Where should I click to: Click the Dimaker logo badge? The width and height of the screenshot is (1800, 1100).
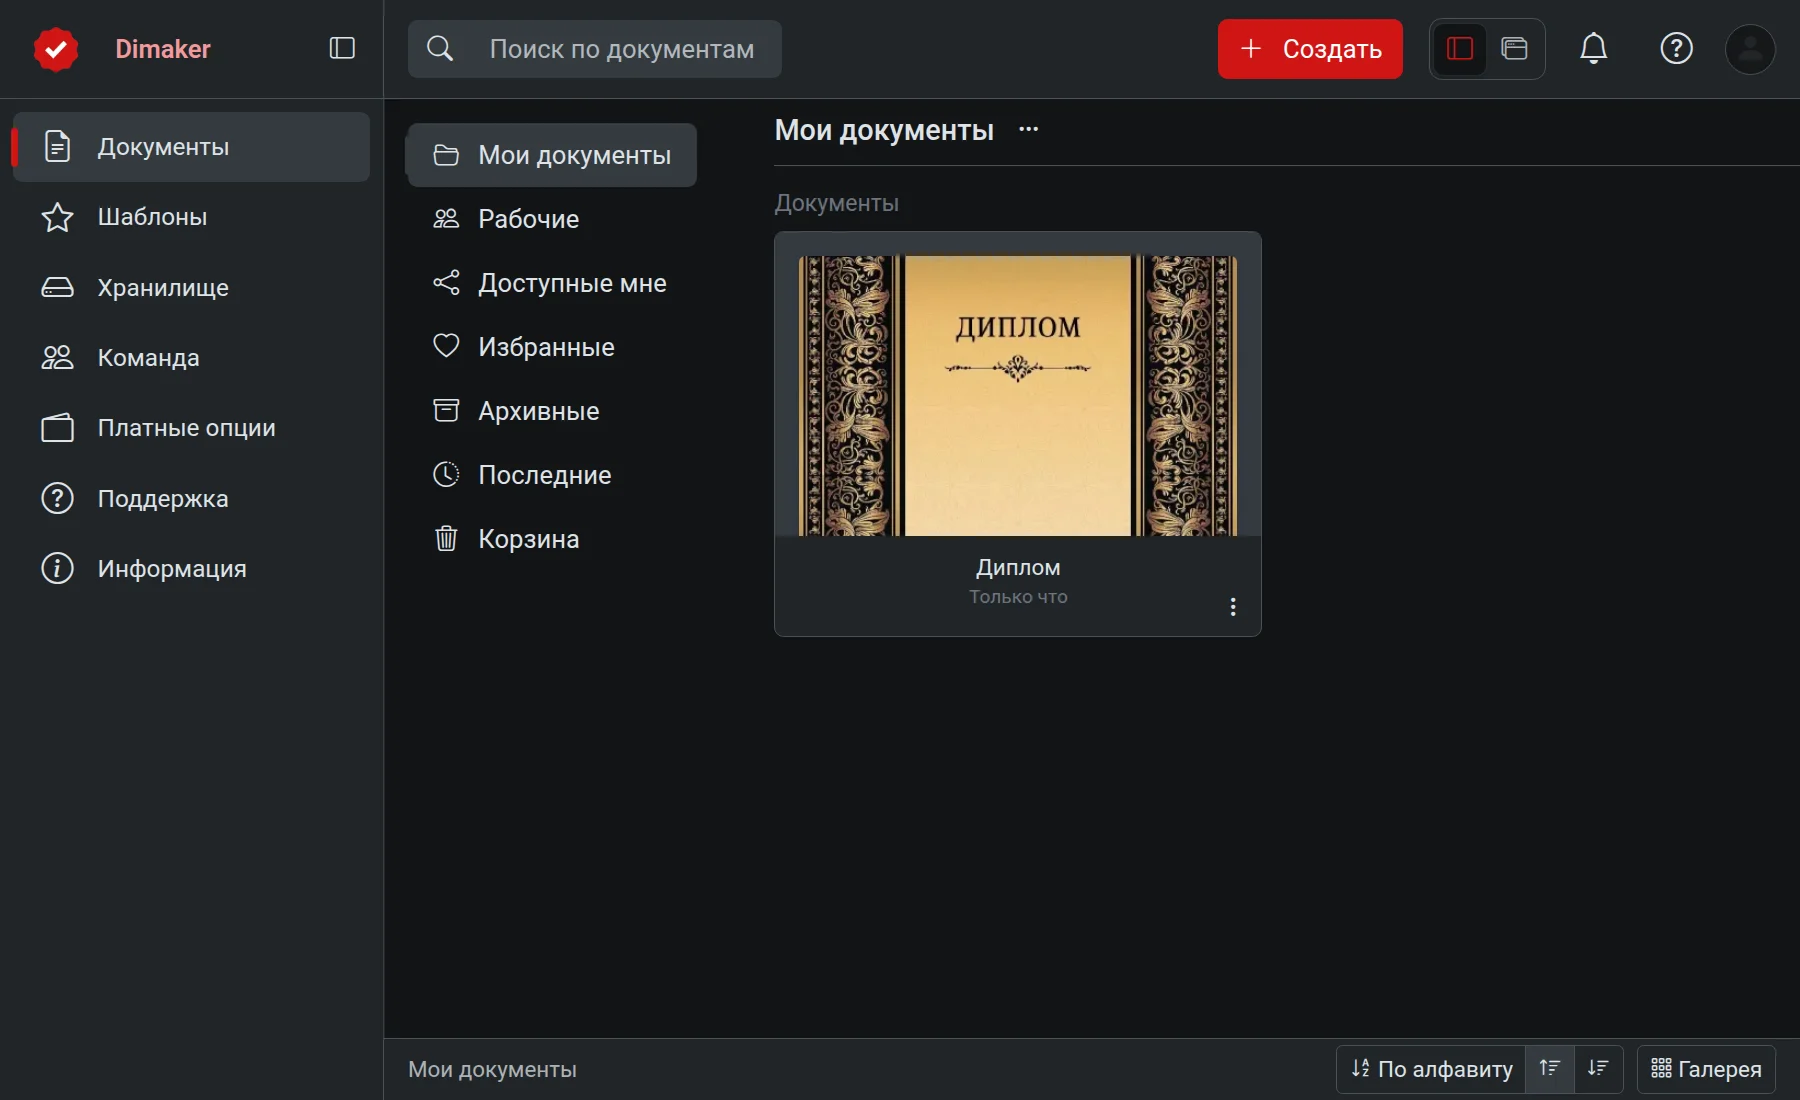click(56, 49)
